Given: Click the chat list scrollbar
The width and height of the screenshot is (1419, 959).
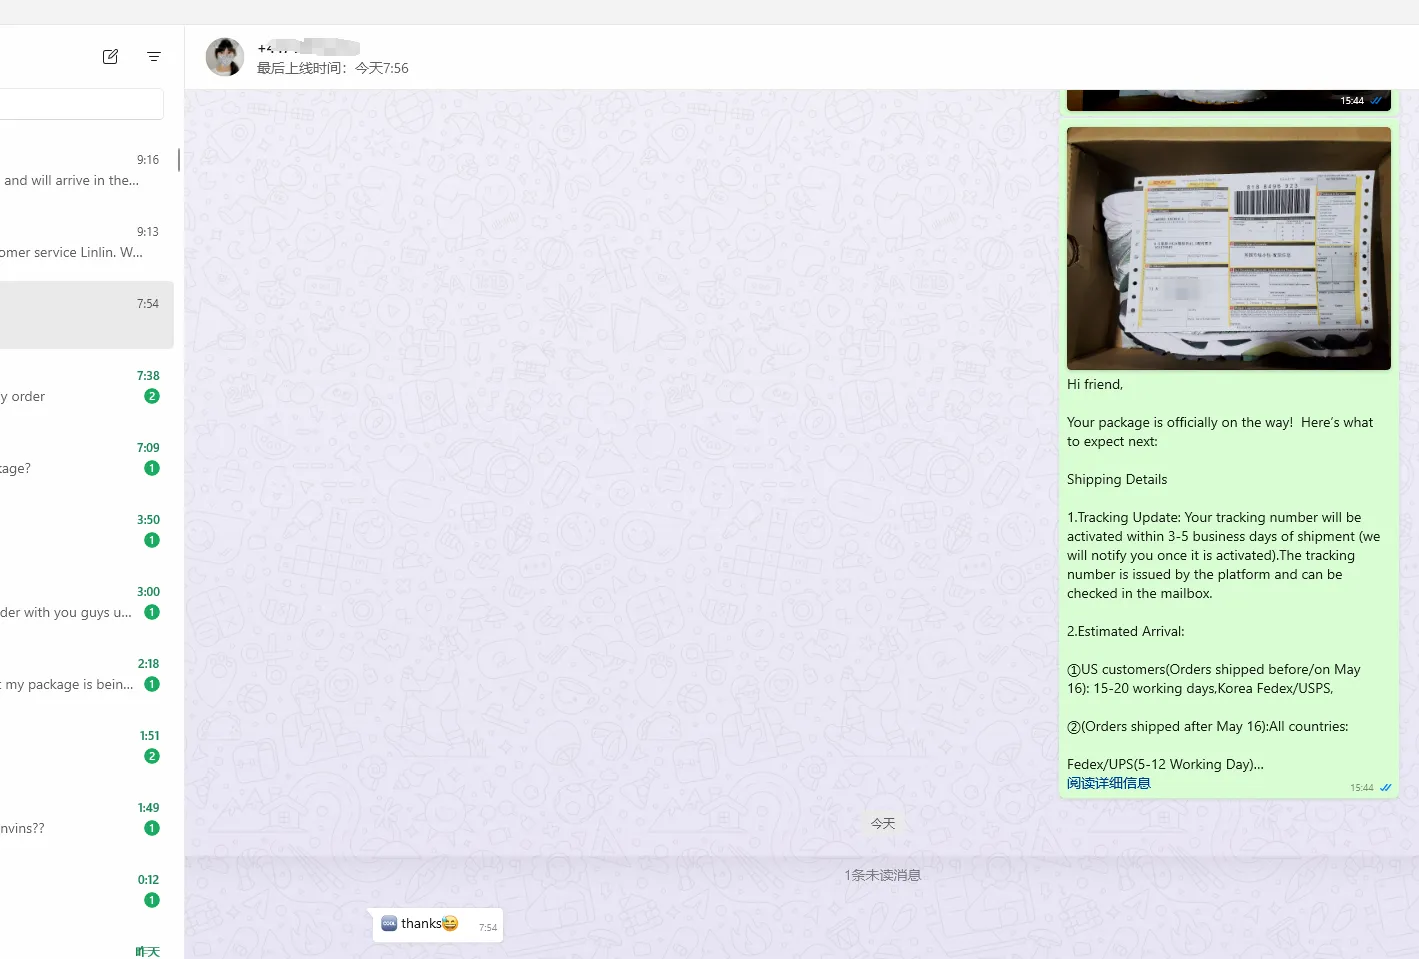Looking at the screenshot, I should click(x=179, y=160).
